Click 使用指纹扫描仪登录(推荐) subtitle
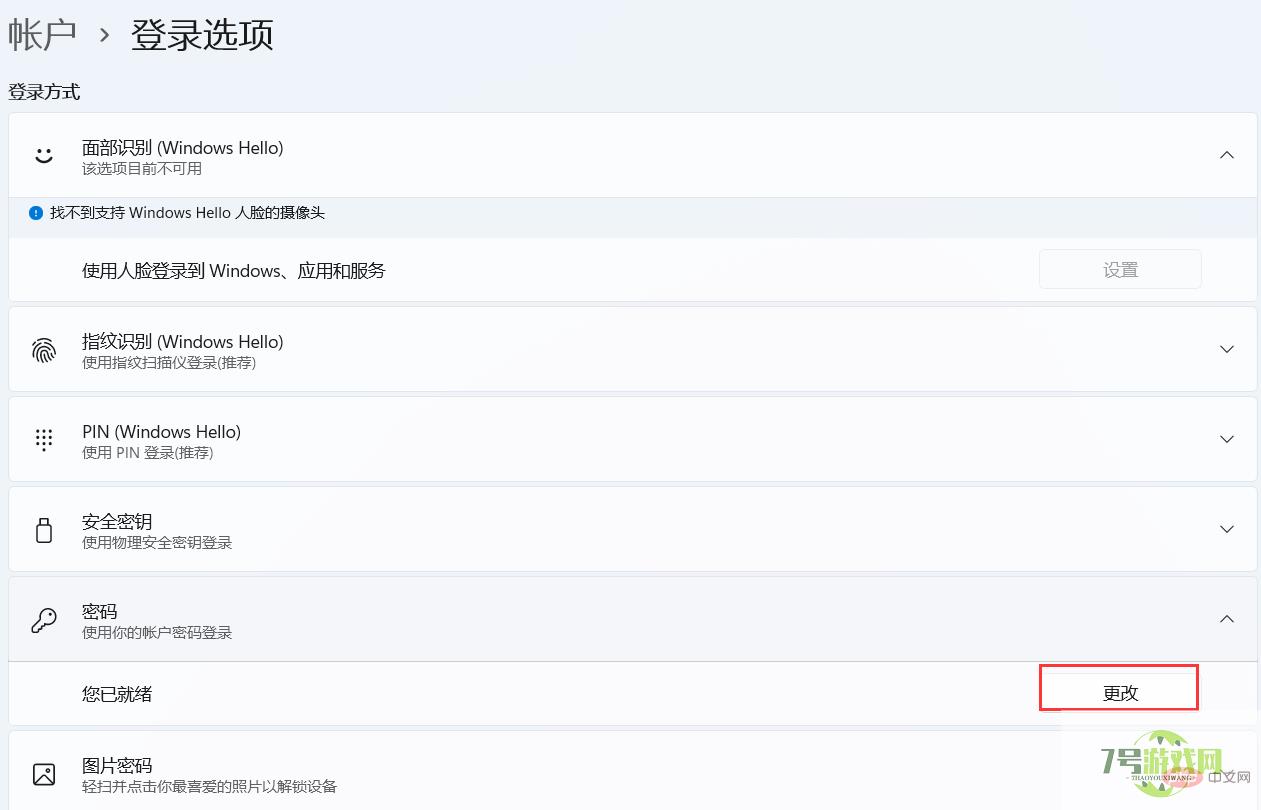Screen dimensions: 1261x810 point(169,363)
